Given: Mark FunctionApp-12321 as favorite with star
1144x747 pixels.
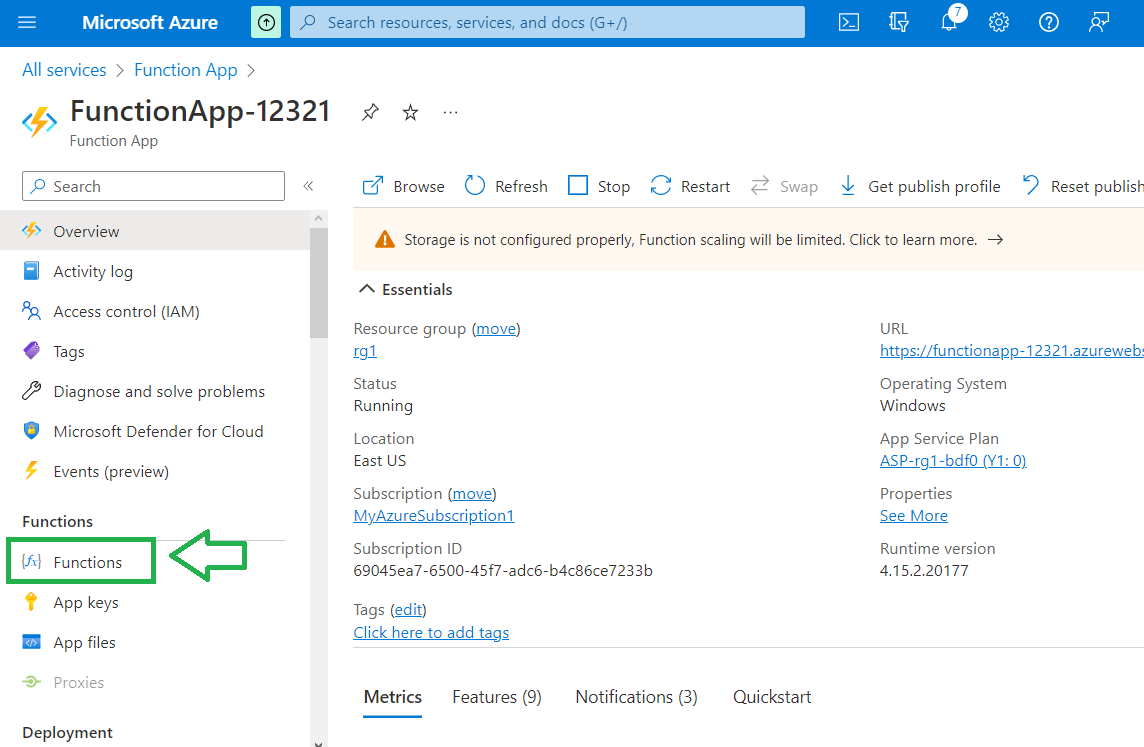Looking at the screenshot, I should click(x=411, y=112).
